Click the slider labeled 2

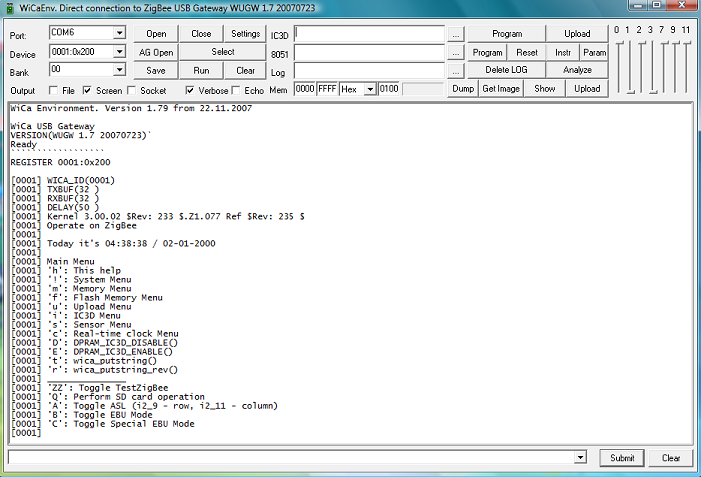coord(642,67)
